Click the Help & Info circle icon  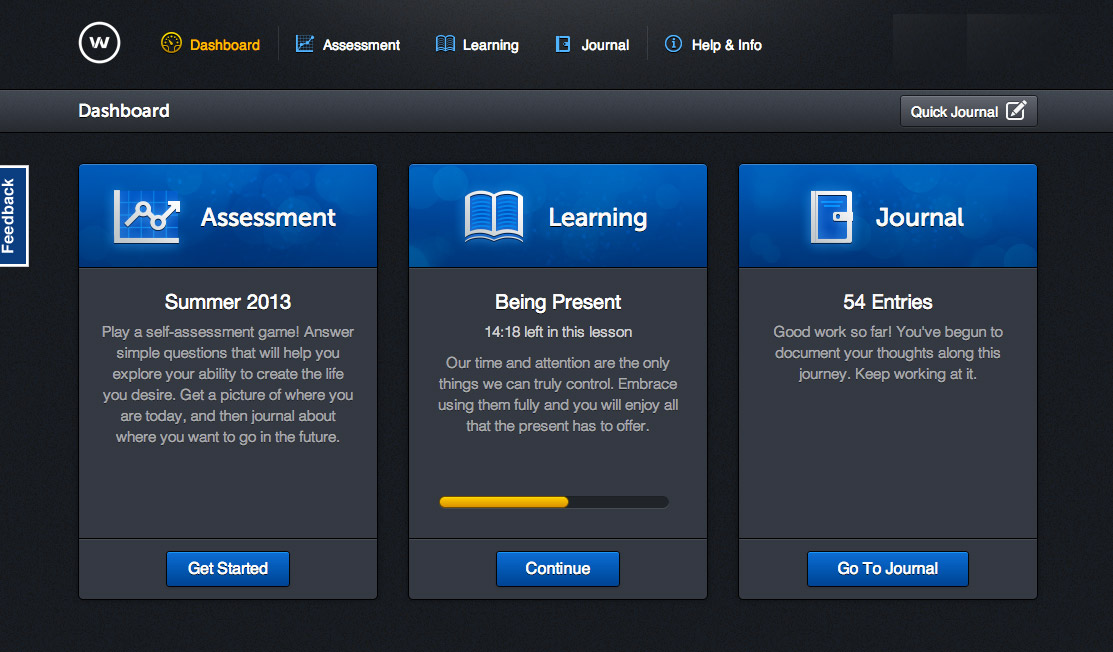[673, 44]
